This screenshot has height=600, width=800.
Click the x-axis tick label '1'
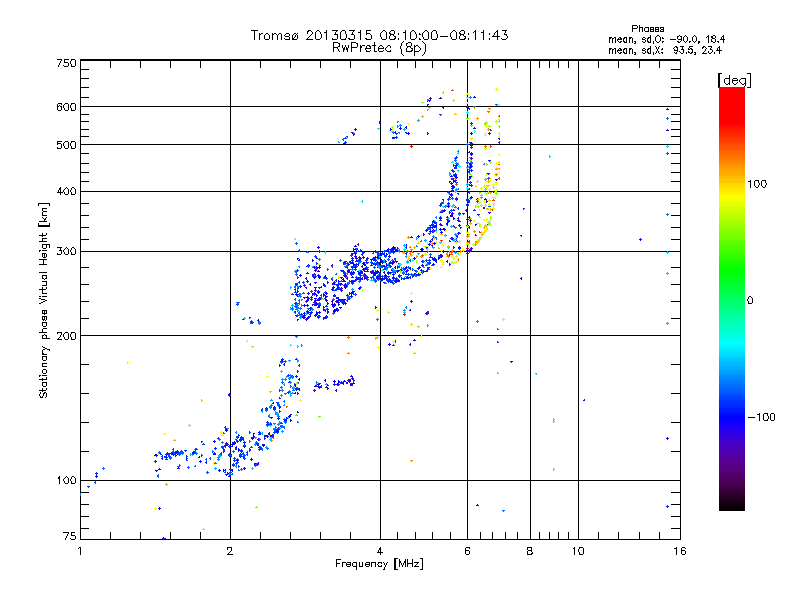pos(80,551)
